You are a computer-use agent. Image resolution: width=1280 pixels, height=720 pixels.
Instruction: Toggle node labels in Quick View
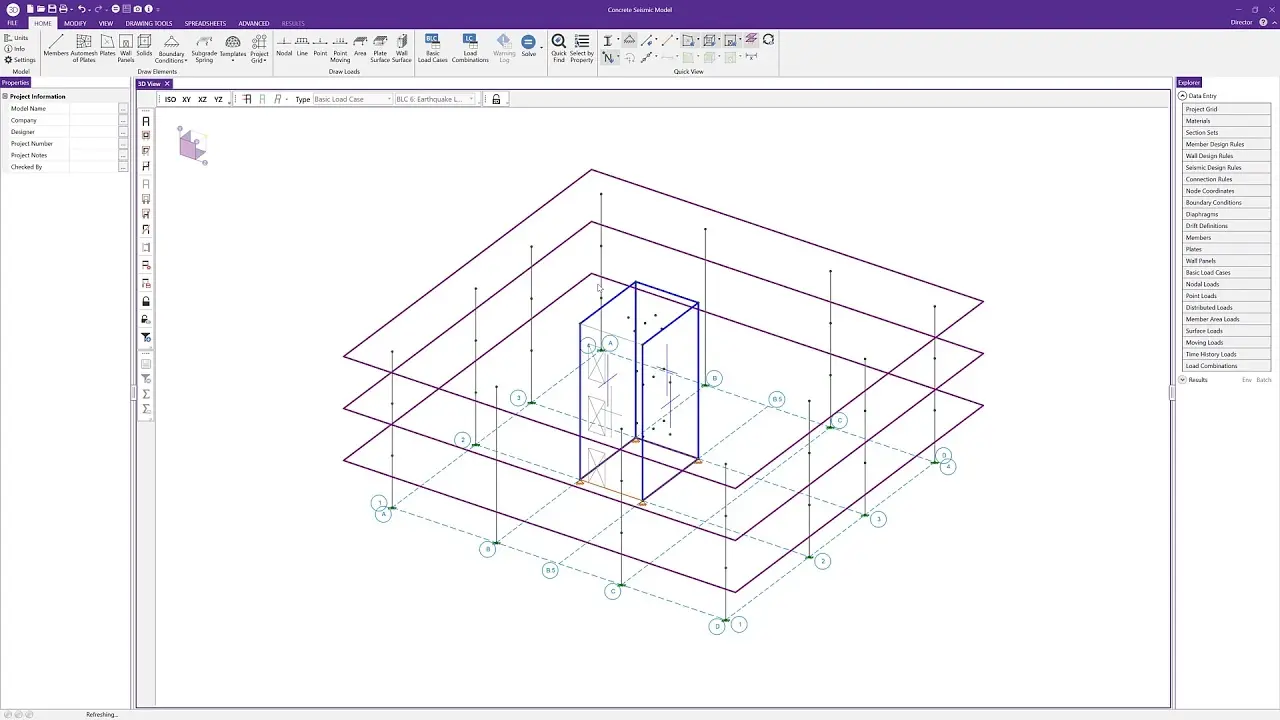point(608,58)
